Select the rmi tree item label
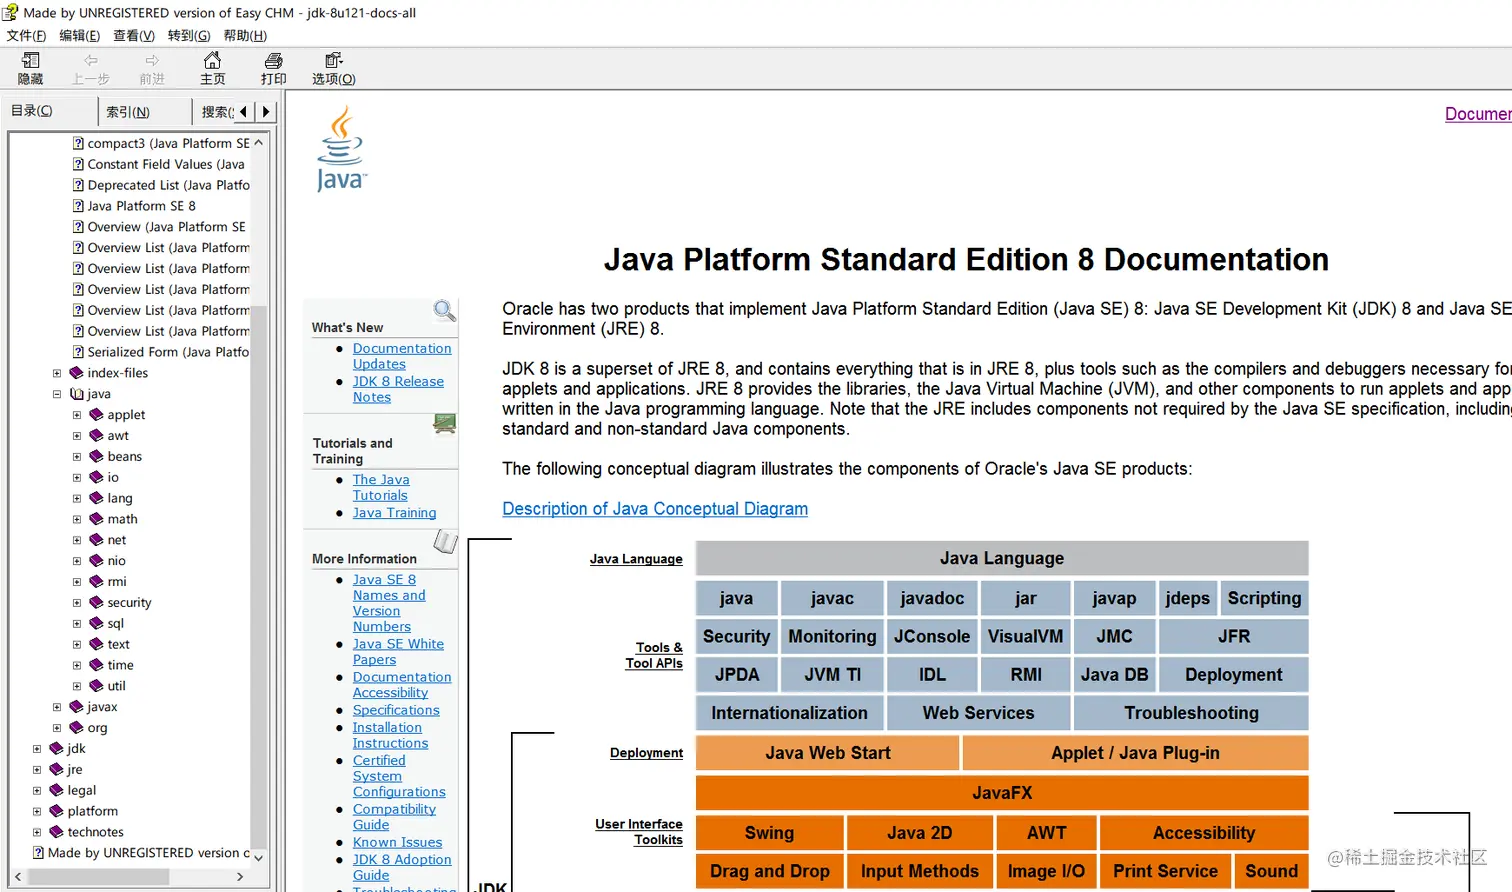Screen dimensions: 1512x892 (x=117, y=581)
